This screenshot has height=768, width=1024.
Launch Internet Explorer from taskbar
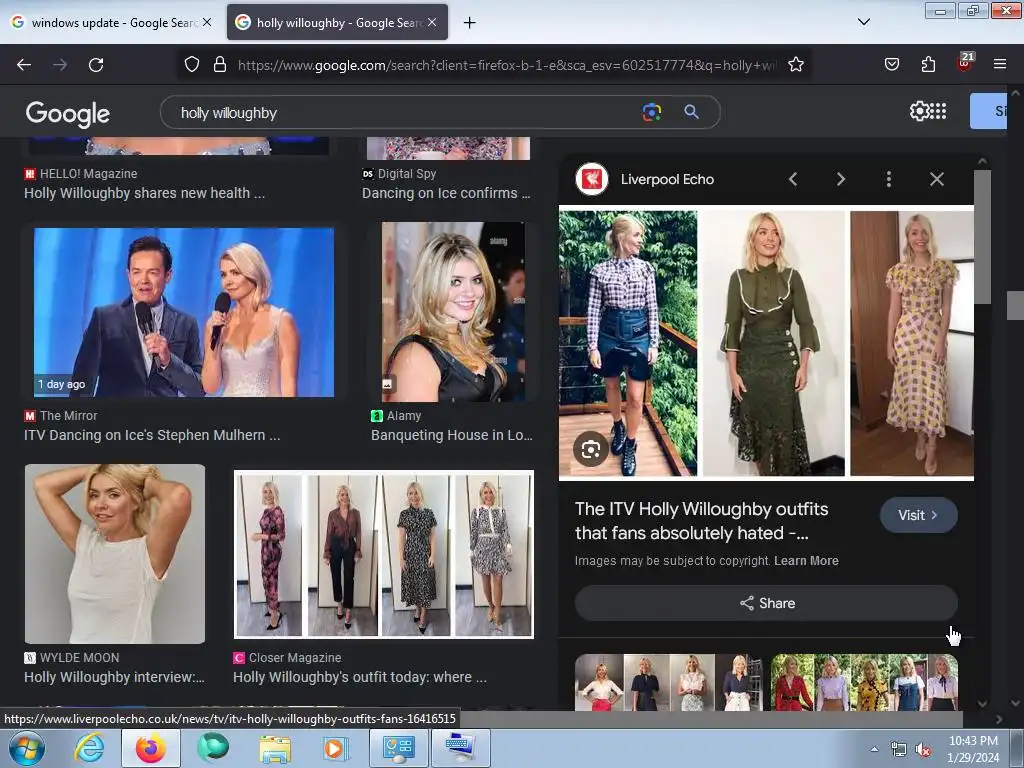(x=89, y=748)
